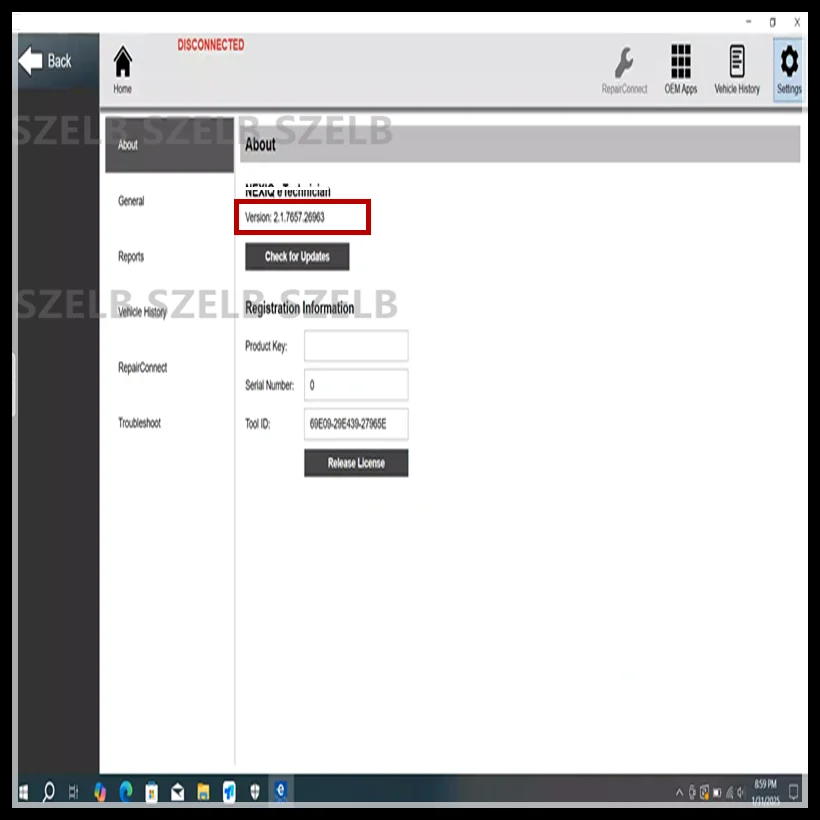Focus the Serial Number input field
The height and width of the screenshot is (820, 820).
(x=356, y=385)
